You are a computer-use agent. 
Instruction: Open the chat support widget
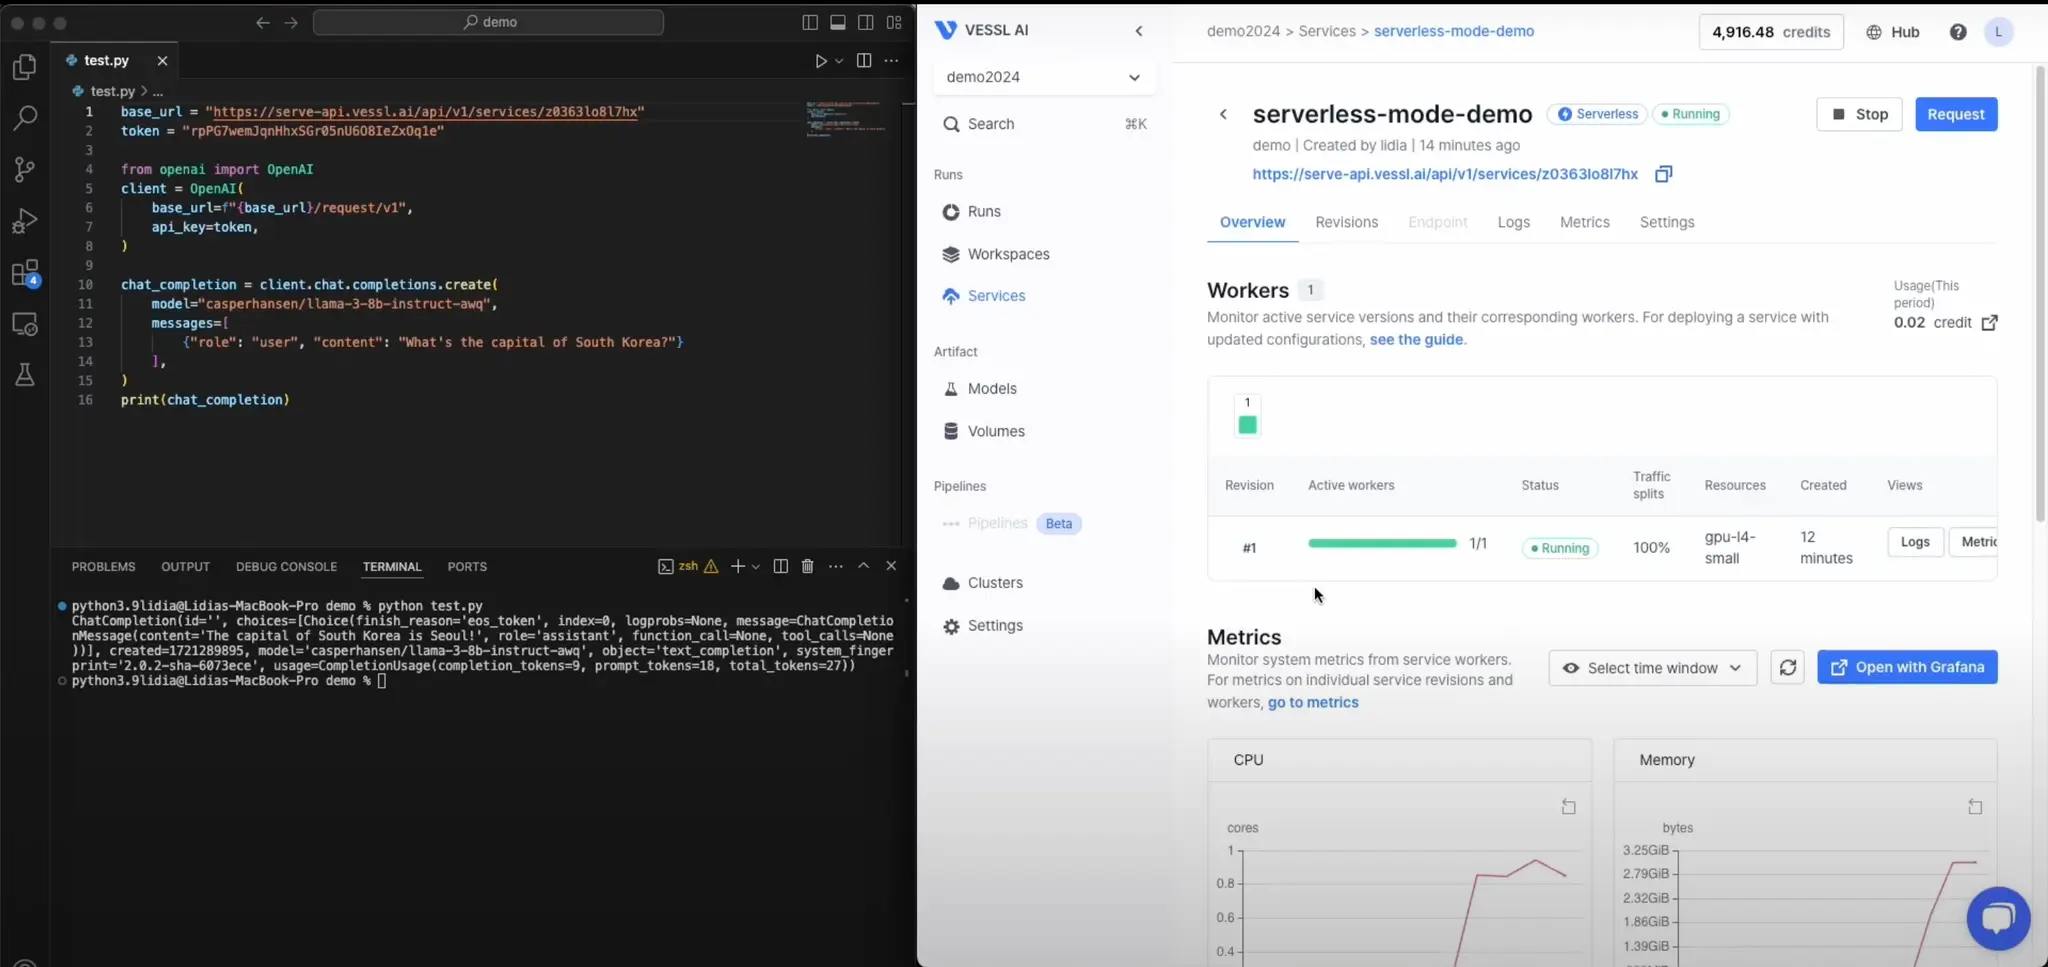pyautogui.click(x=1998, y=918)
